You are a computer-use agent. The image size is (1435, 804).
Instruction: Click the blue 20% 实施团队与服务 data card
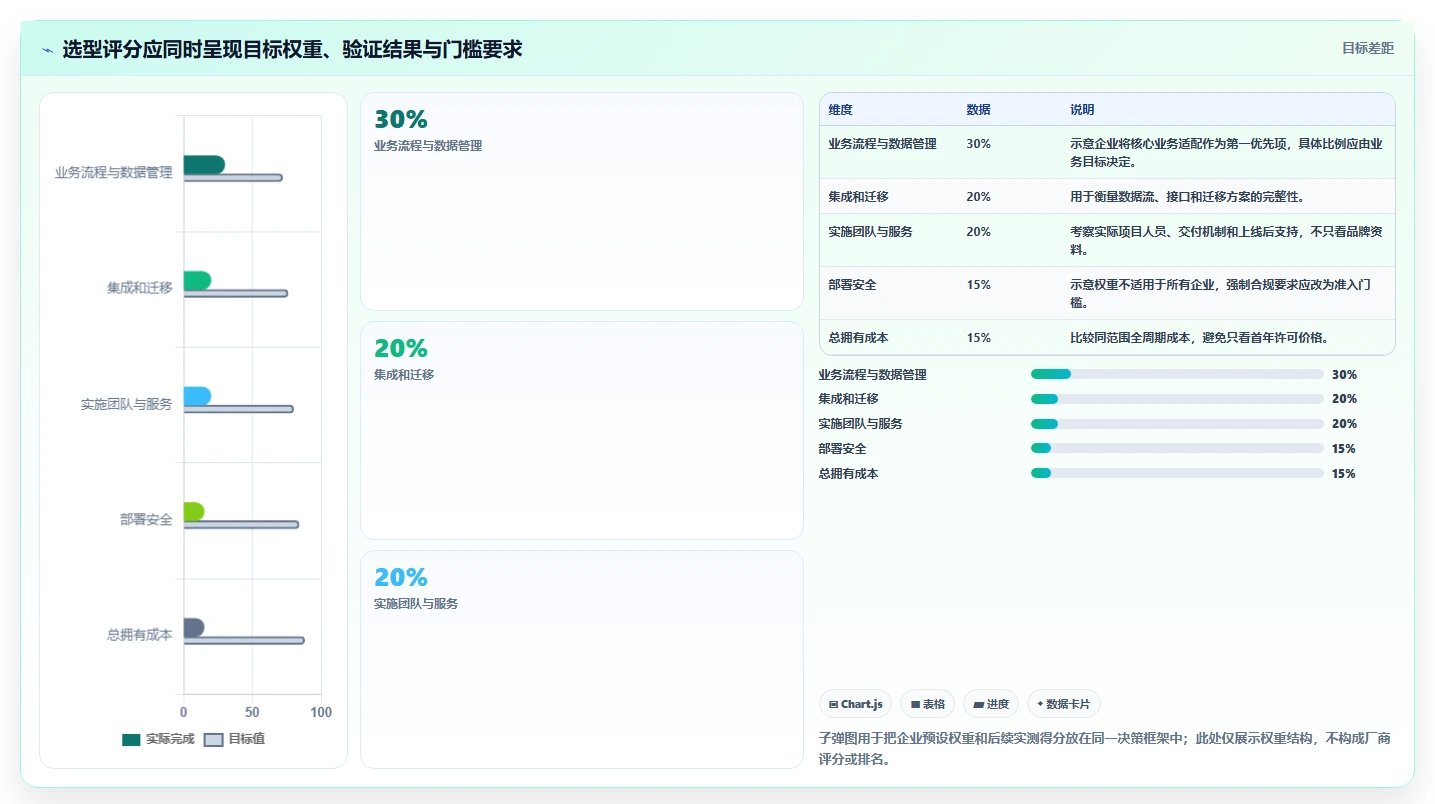click(582, 659)
